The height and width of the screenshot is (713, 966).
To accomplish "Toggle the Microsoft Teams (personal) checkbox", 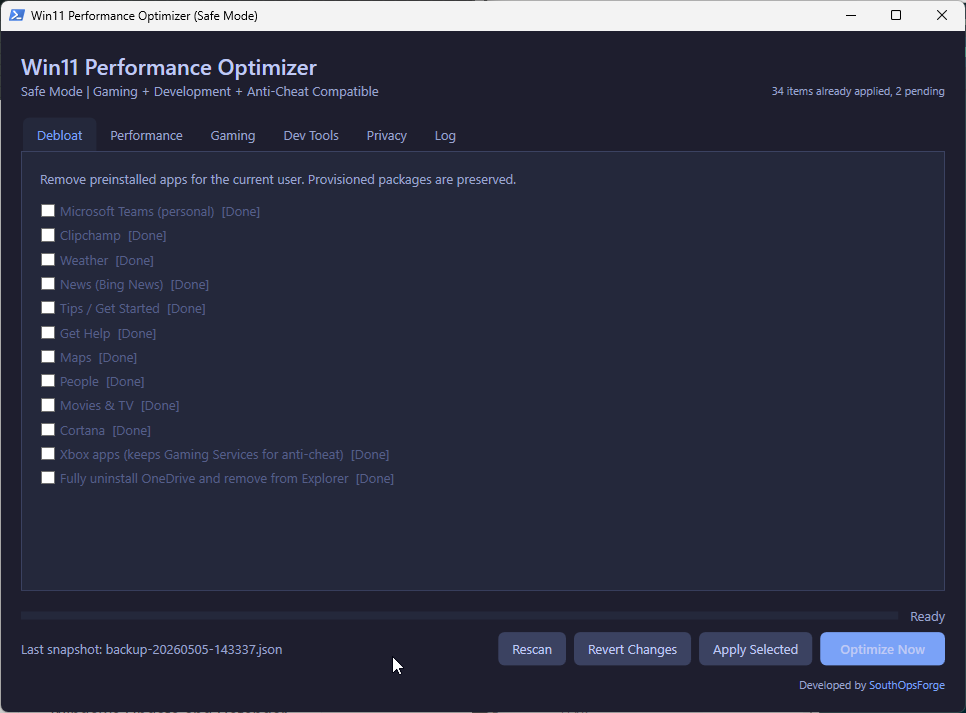I will point(47,211).
